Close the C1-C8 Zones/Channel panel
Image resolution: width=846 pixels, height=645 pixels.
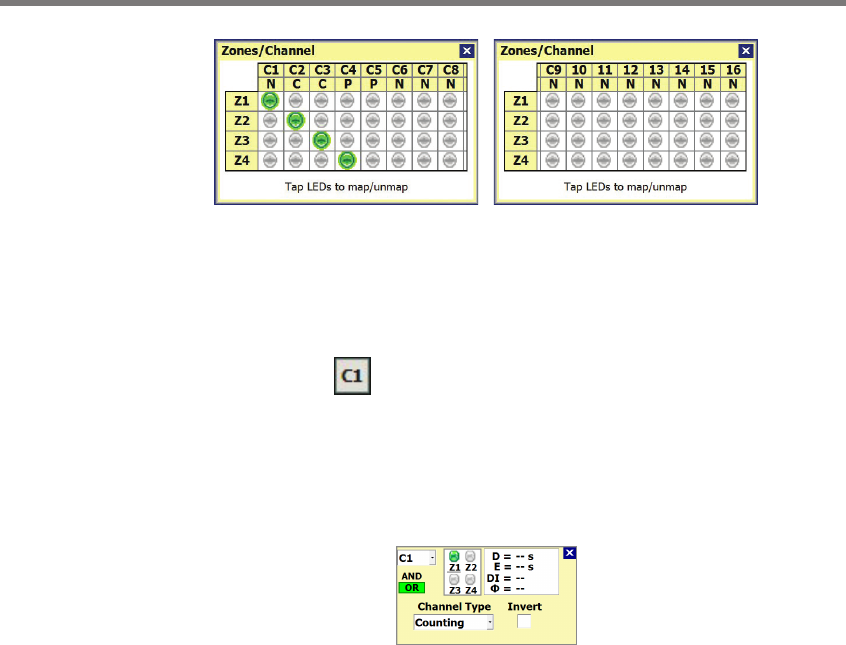click(467, 51)
